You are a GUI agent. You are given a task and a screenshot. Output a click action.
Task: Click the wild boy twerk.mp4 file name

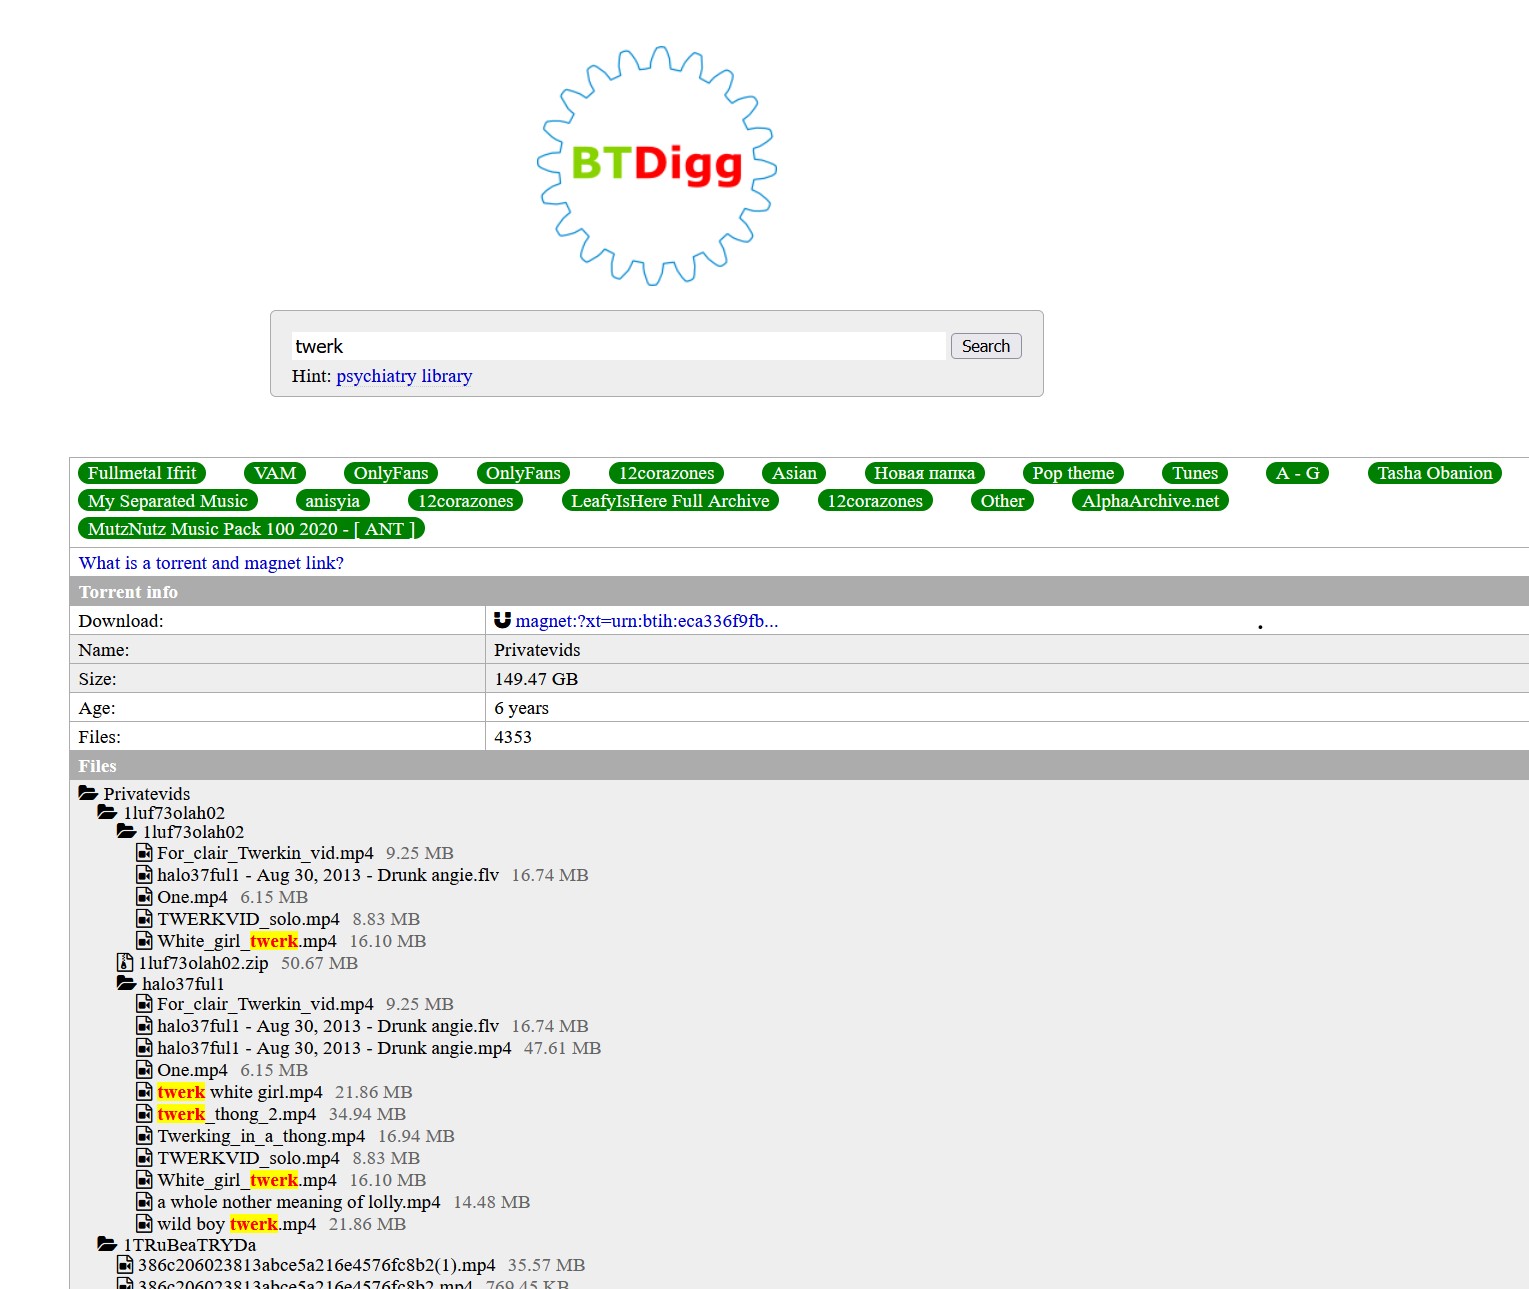pyautogui.click(x=237, y=1224)
